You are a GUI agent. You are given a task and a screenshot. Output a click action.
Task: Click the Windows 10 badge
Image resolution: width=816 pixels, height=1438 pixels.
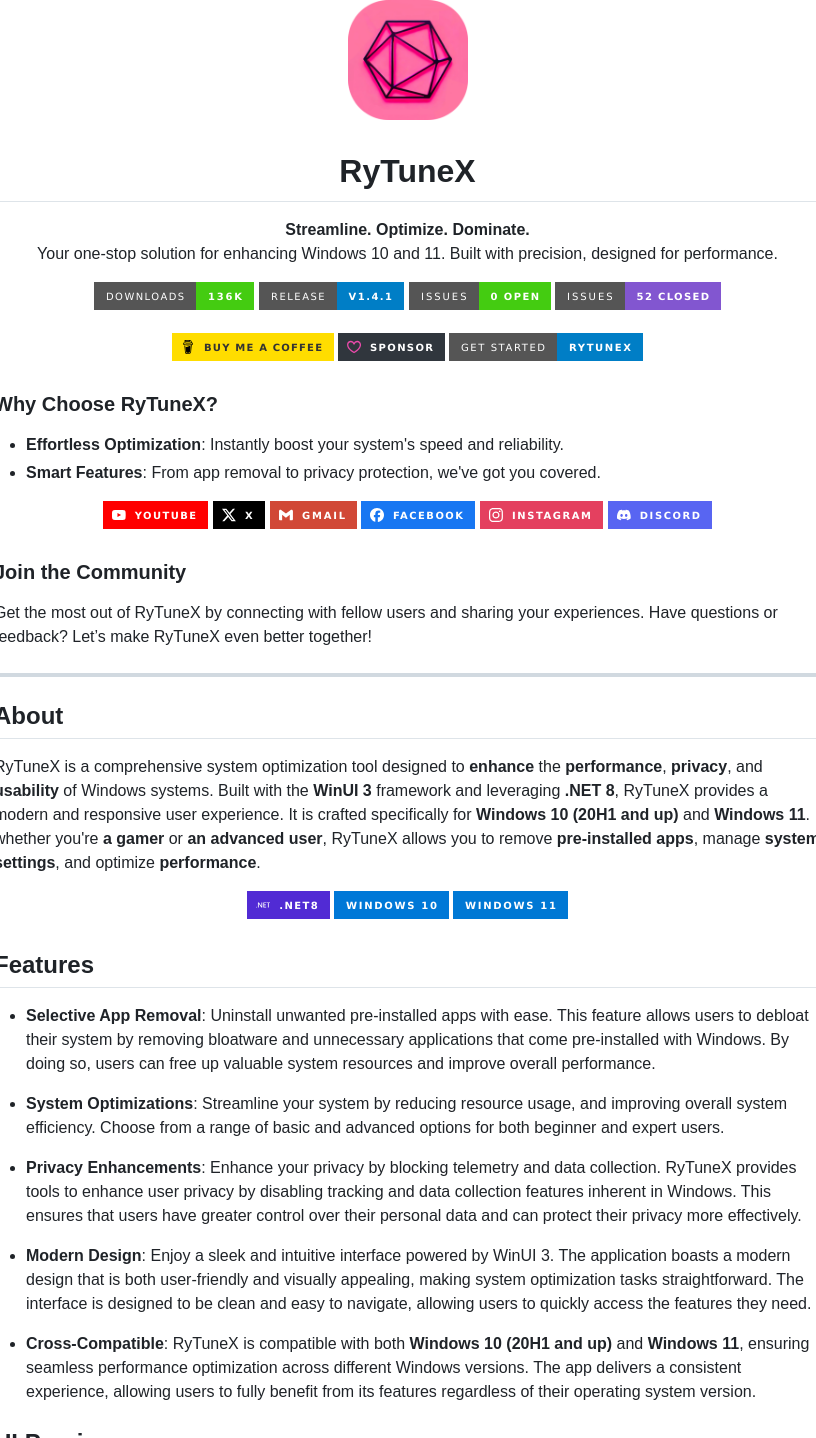(x=391, y=905)
